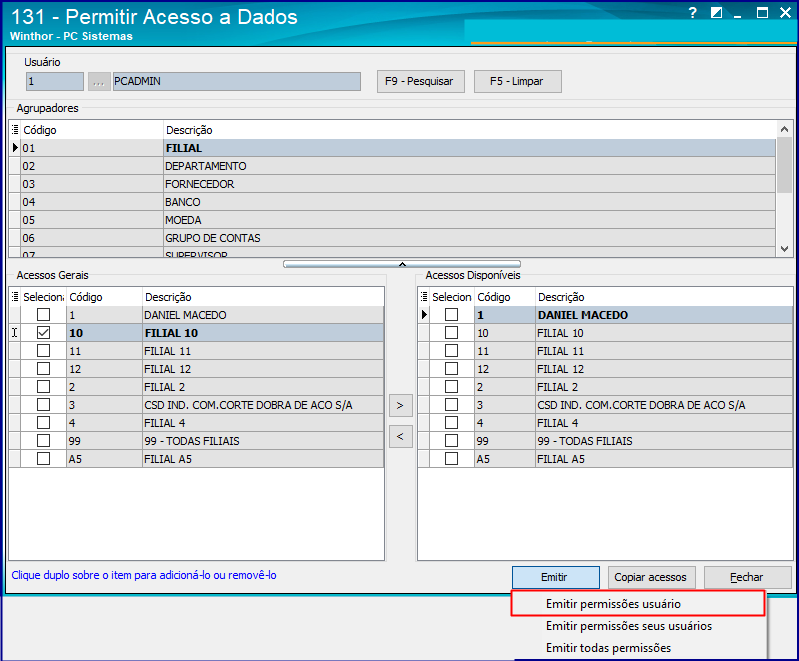Check FILIAL 4 in Acessos Gerais
The width and height of the screenshot is (799, 661).
point(43,422)
